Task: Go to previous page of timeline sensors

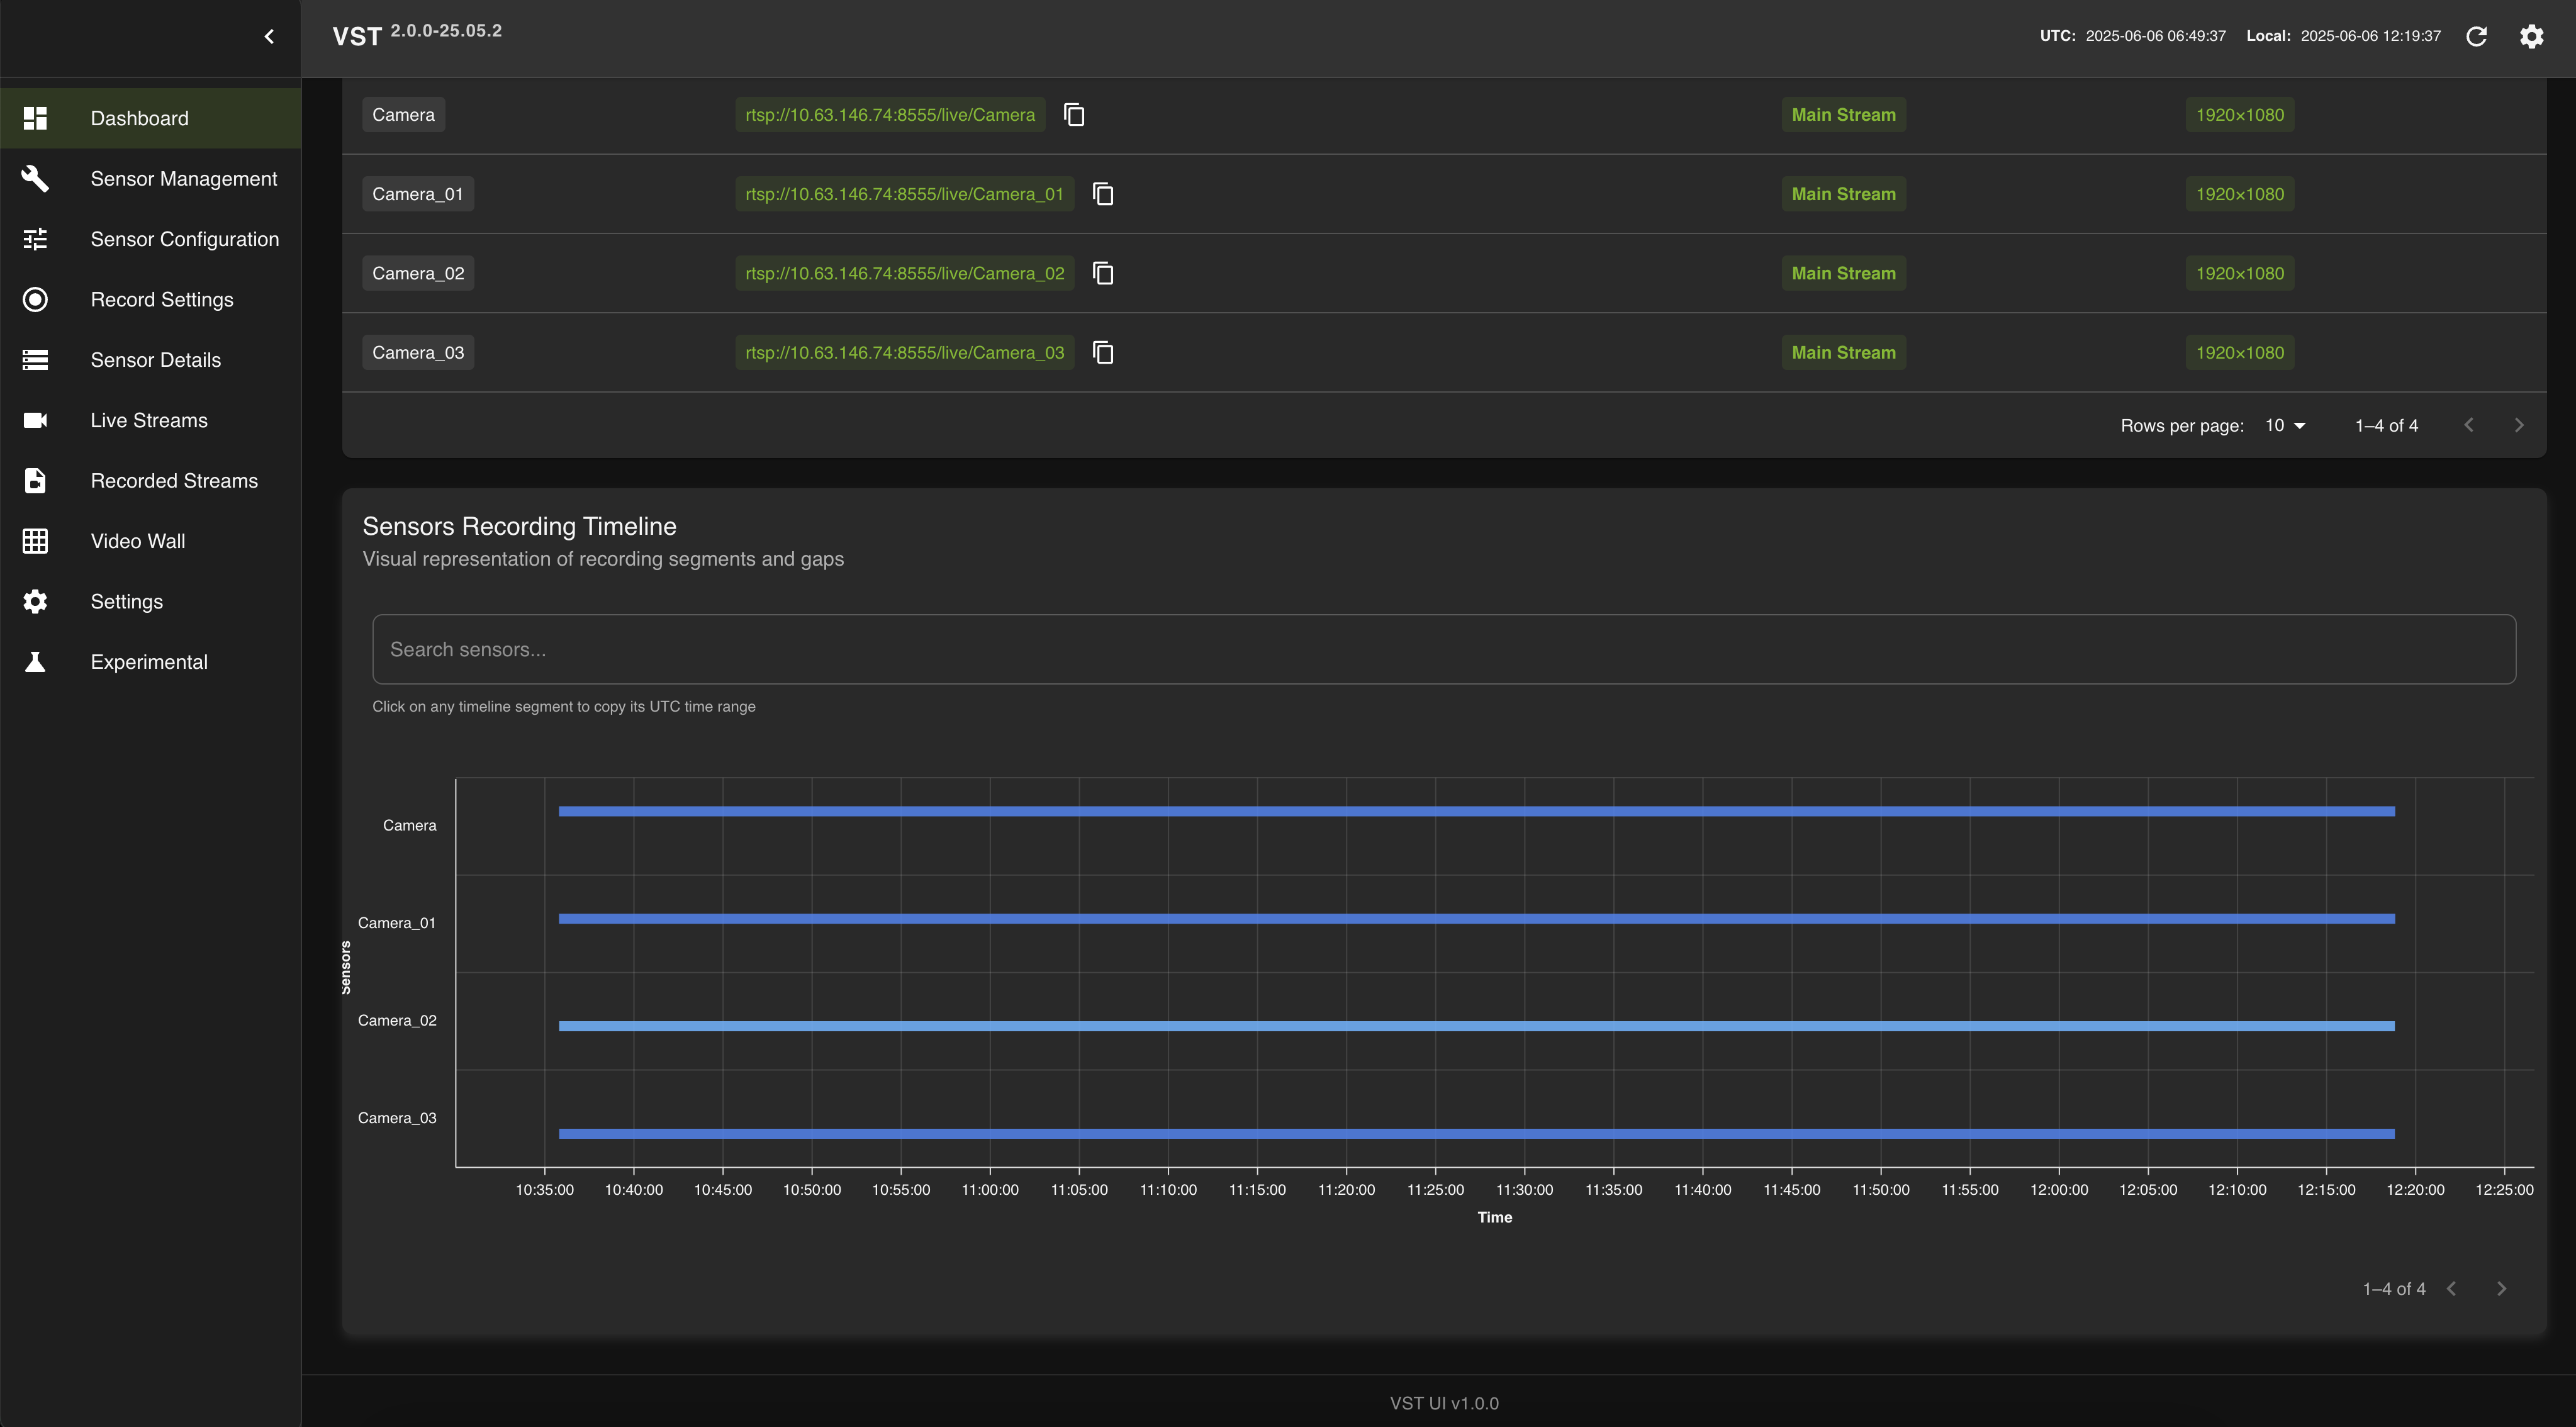Action: click(x=2452, y=1288)
